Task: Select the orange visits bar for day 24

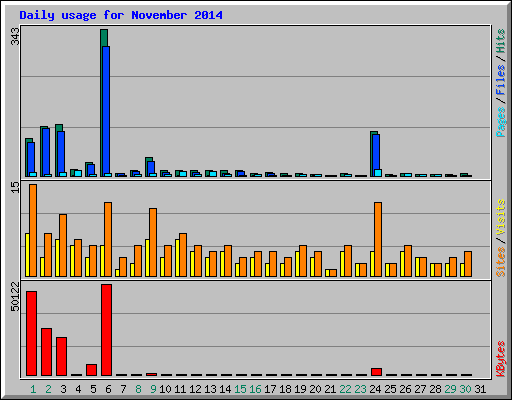Action: (378, 239)
